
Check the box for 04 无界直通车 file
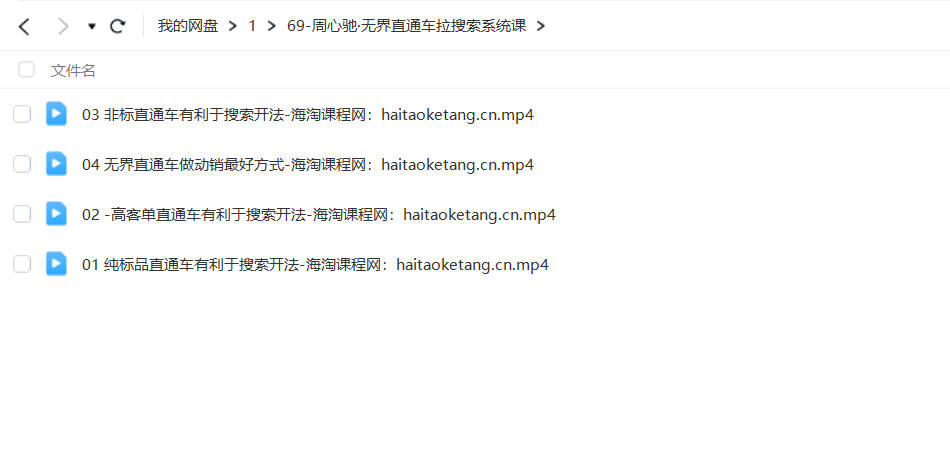(22, 164)
